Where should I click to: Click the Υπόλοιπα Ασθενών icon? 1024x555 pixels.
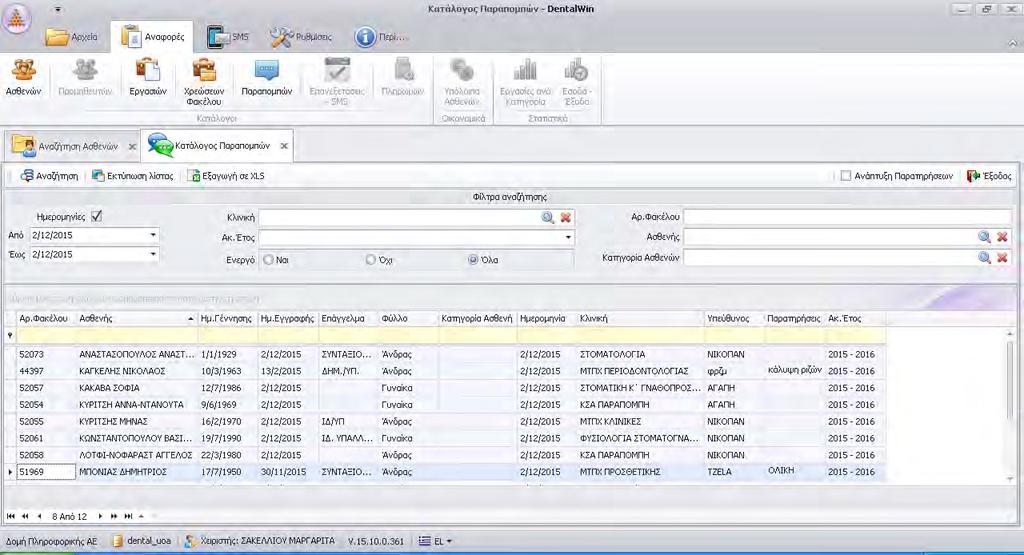tap(462, 82)
